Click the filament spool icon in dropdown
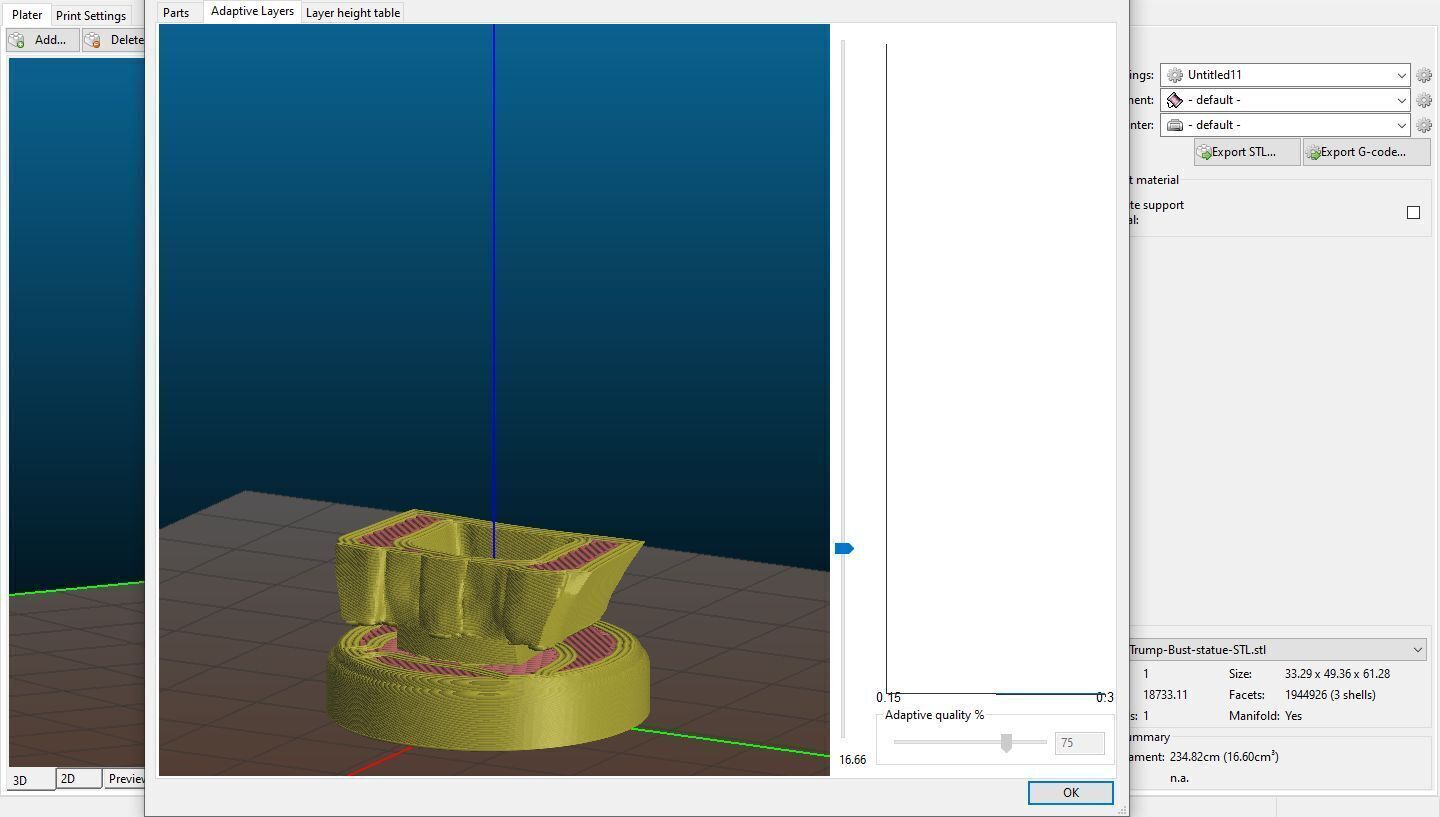The image size is (1440, 817). (1175, 100)
